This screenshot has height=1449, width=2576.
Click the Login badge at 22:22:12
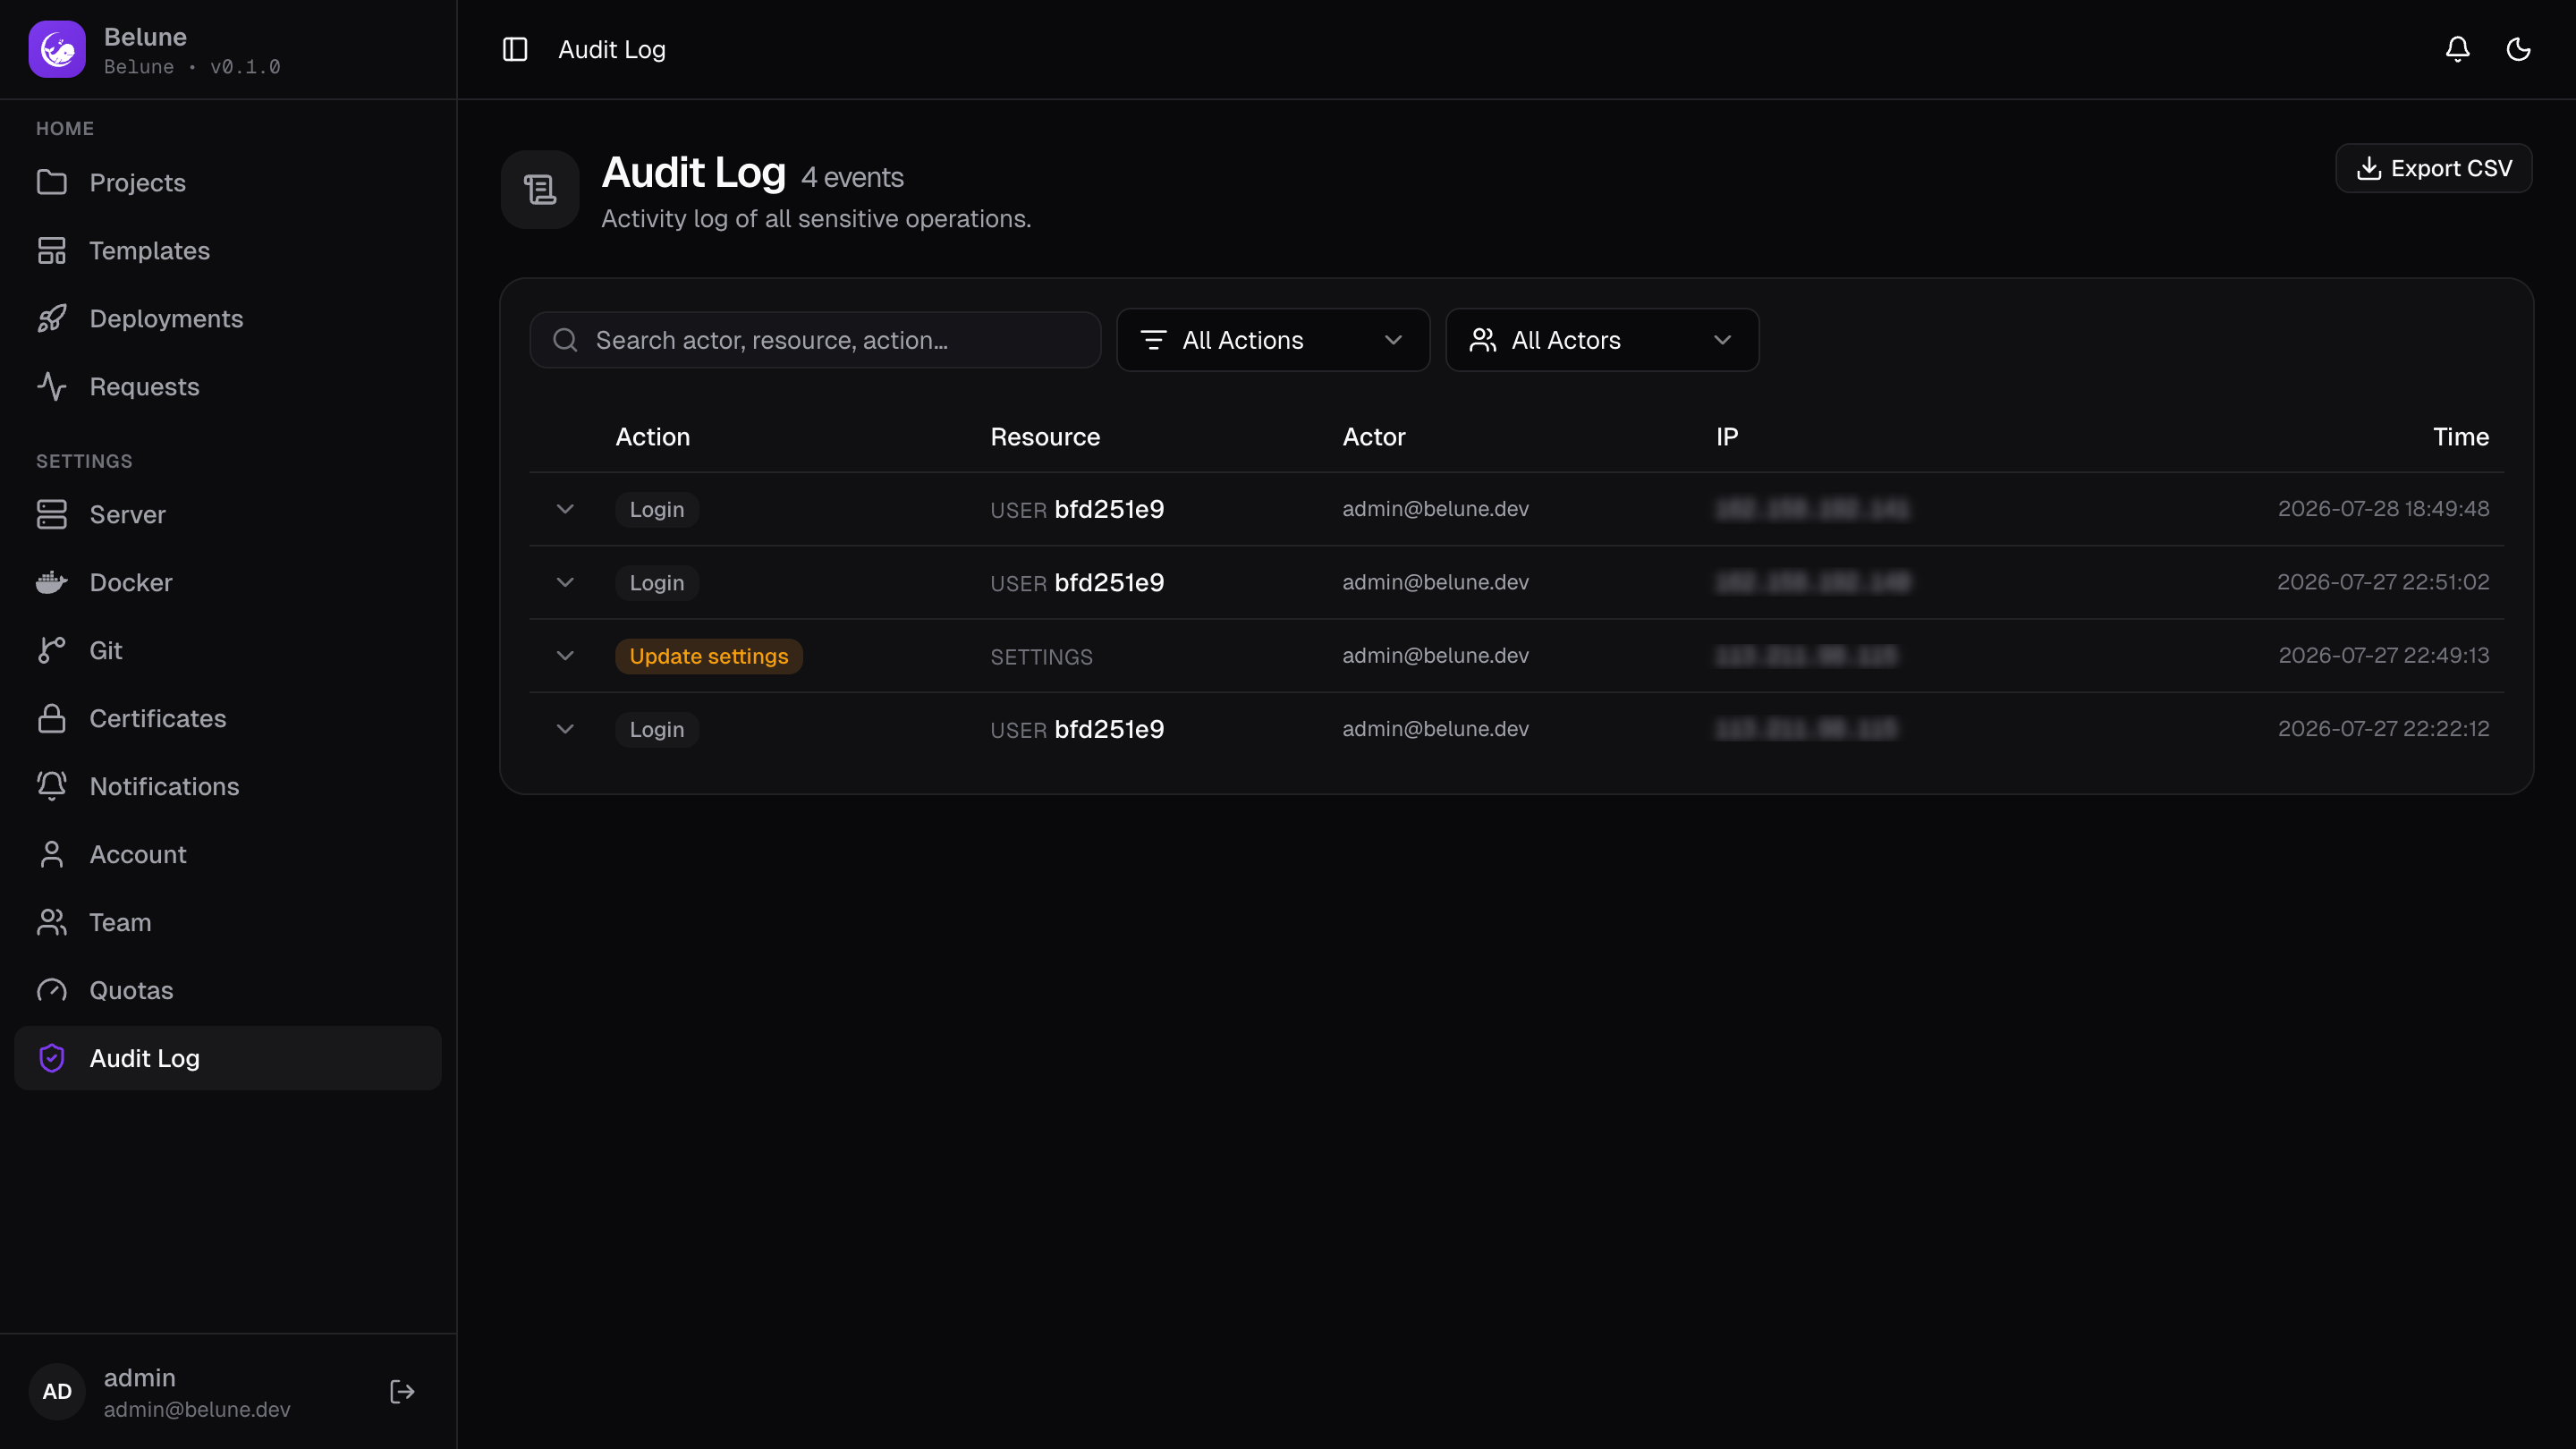tap(657, 729)
